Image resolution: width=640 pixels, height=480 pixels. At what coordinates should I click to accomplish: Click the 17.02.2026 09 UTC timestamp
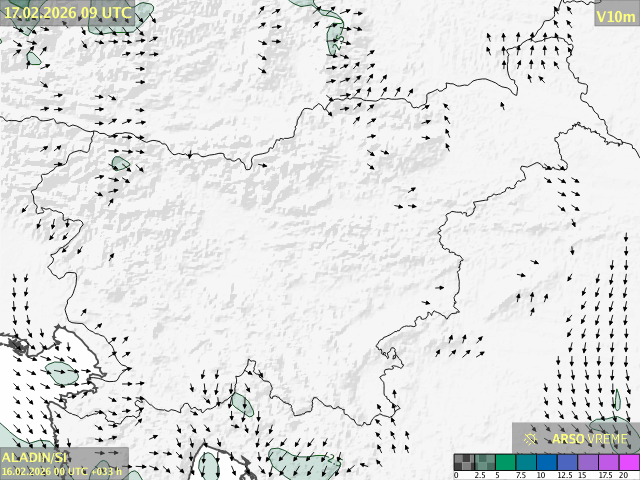67,12
